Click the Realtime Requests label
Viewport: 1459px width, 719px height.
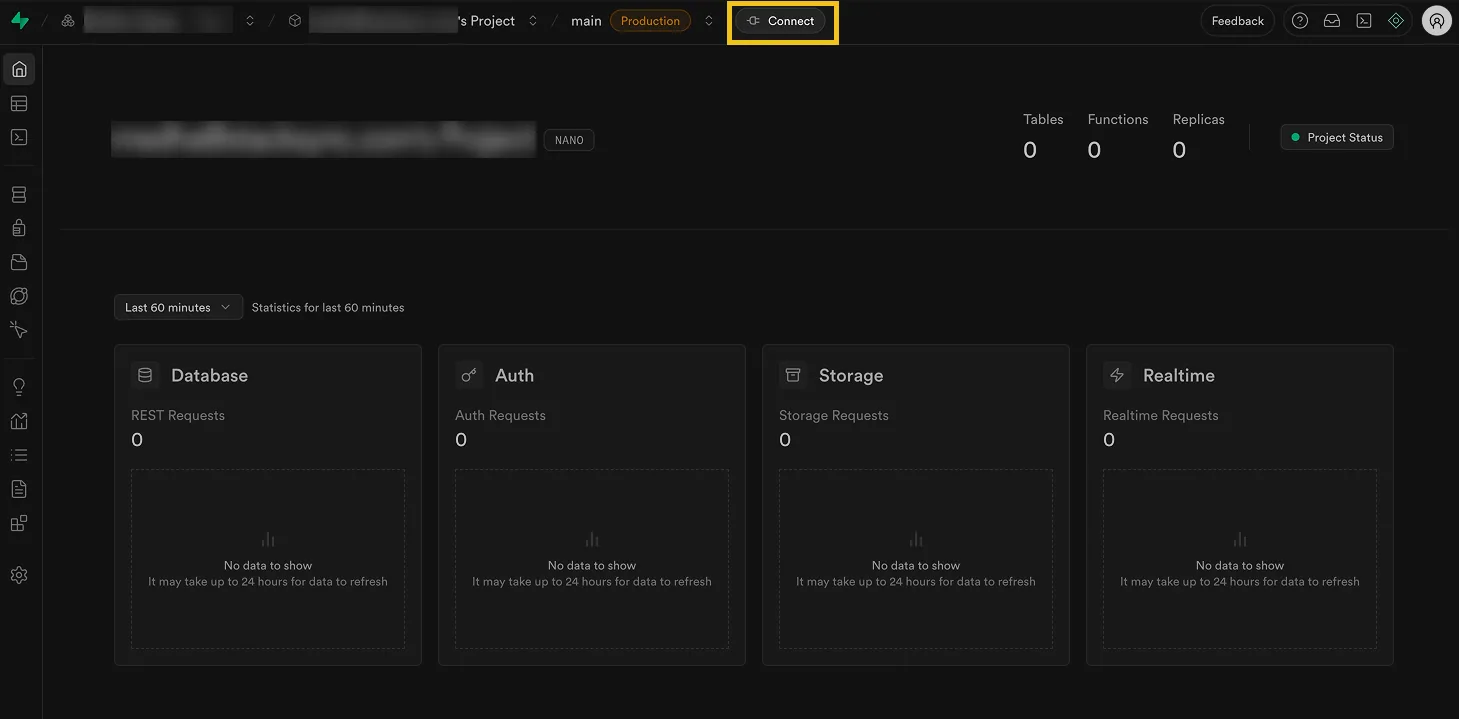1161,415
